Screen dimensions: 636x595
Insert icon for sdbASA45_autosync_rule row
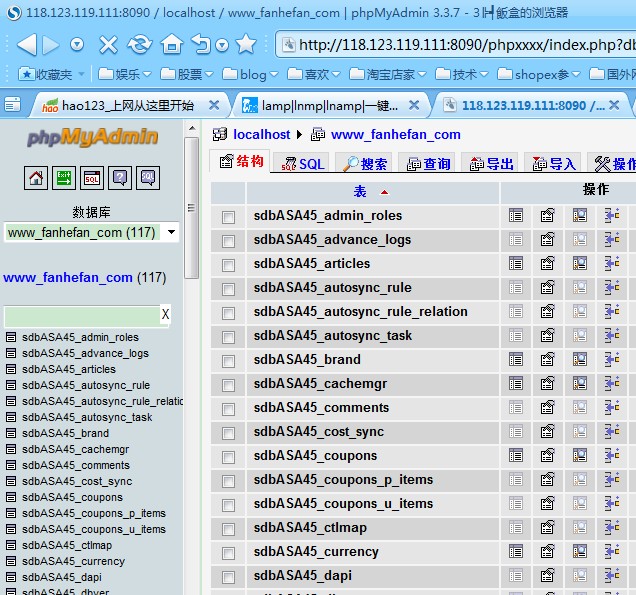(x=612, y=288)
